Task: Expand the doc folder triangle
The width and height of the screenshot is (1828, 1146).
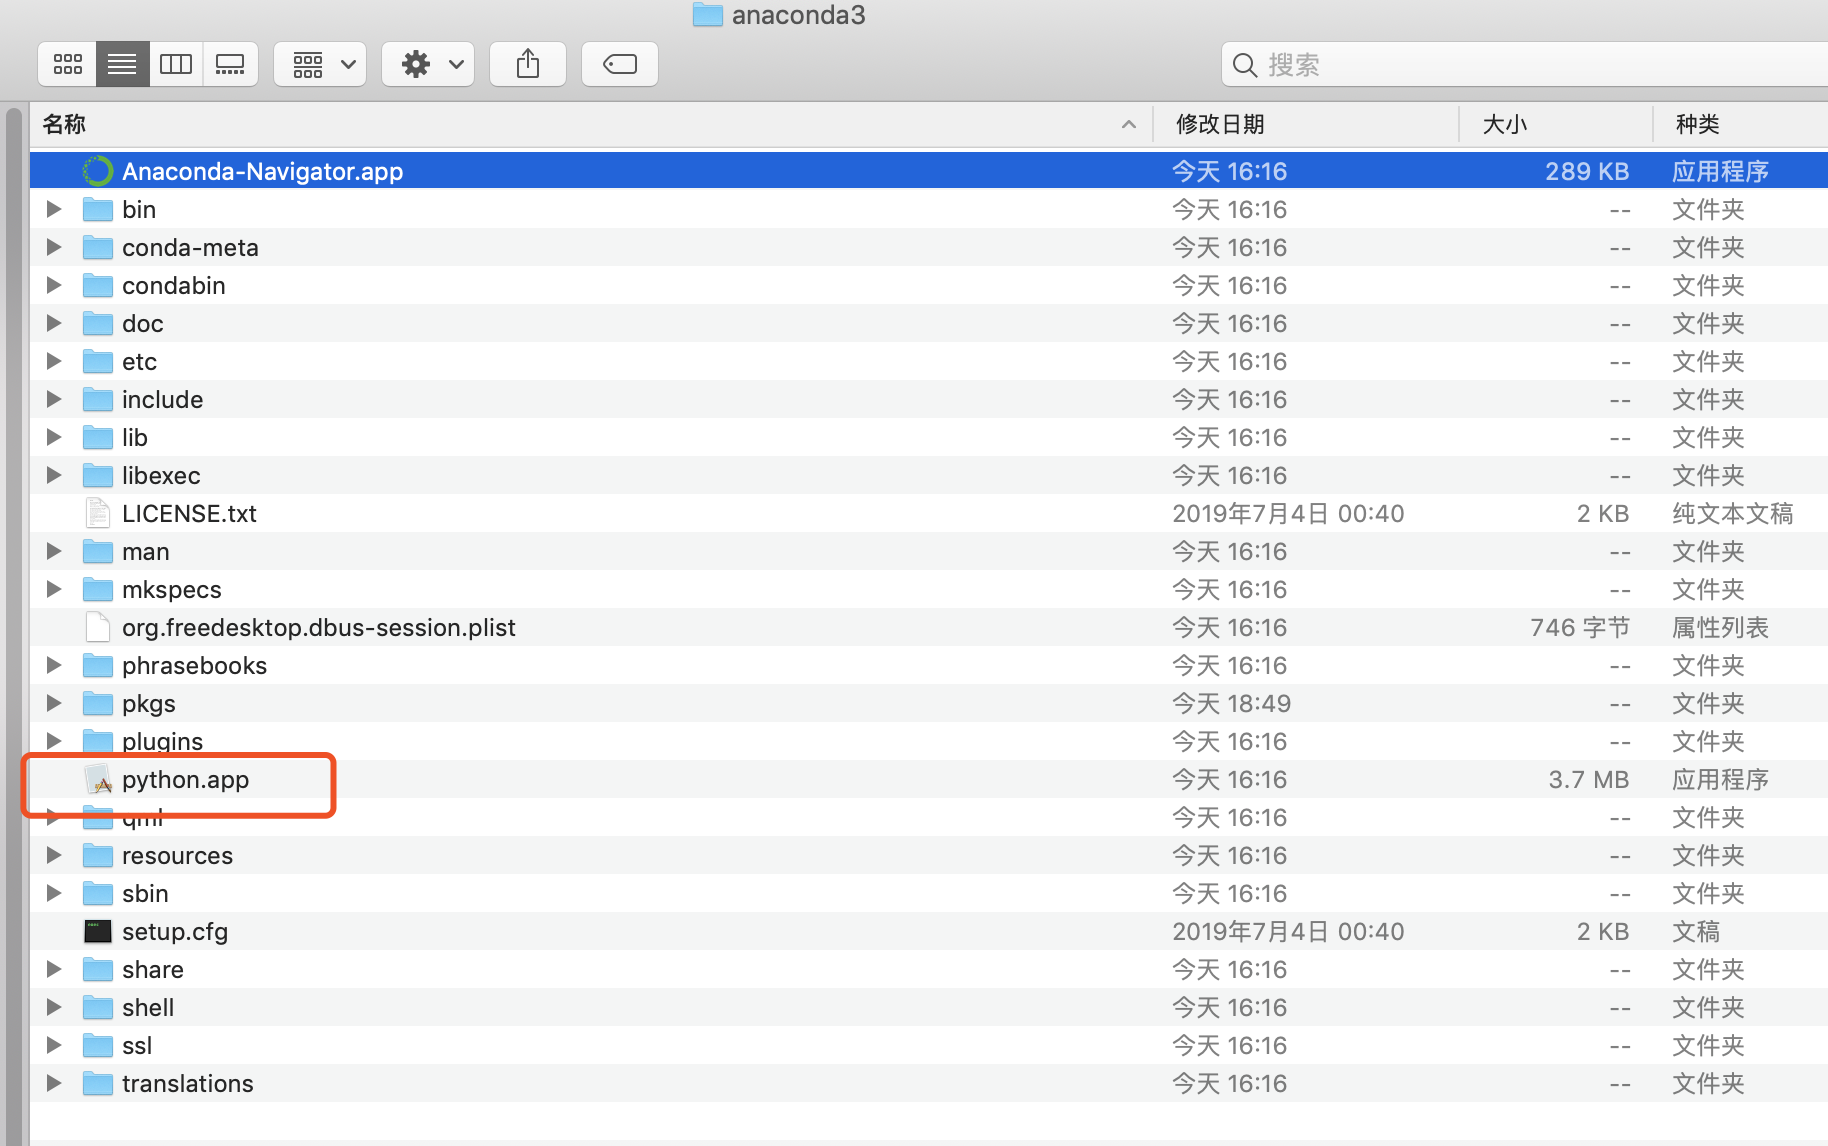Action: 54,323
